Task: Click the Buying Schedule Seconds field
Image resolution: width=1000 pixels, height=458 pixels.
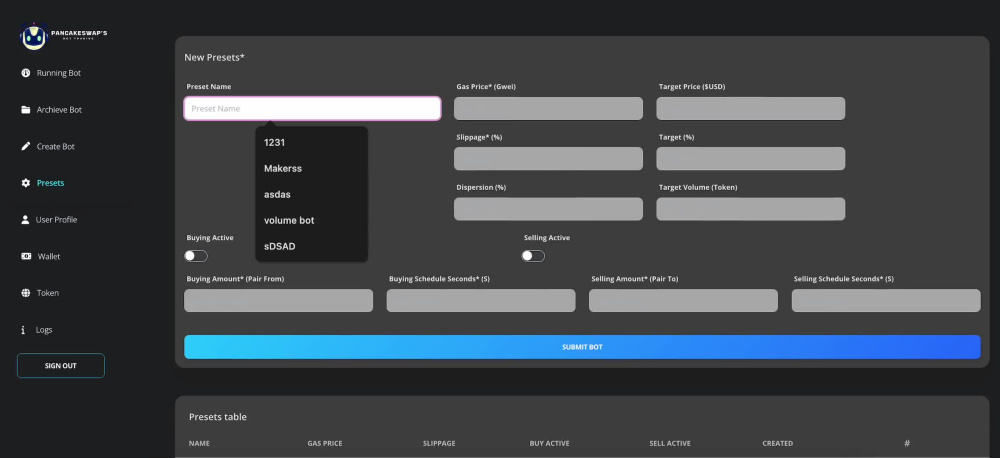Action: point(481,300)
